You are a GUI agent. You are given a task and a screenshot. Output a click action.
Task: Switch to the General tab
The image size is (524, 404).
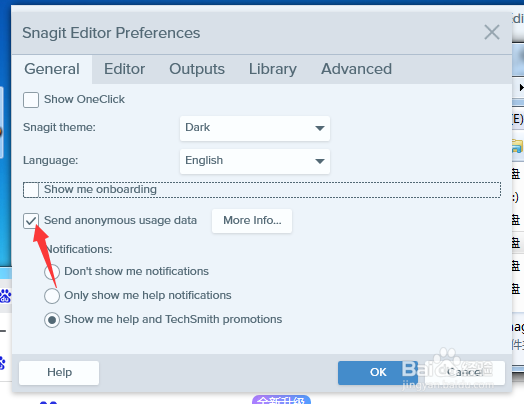click(x=52, y=69)
